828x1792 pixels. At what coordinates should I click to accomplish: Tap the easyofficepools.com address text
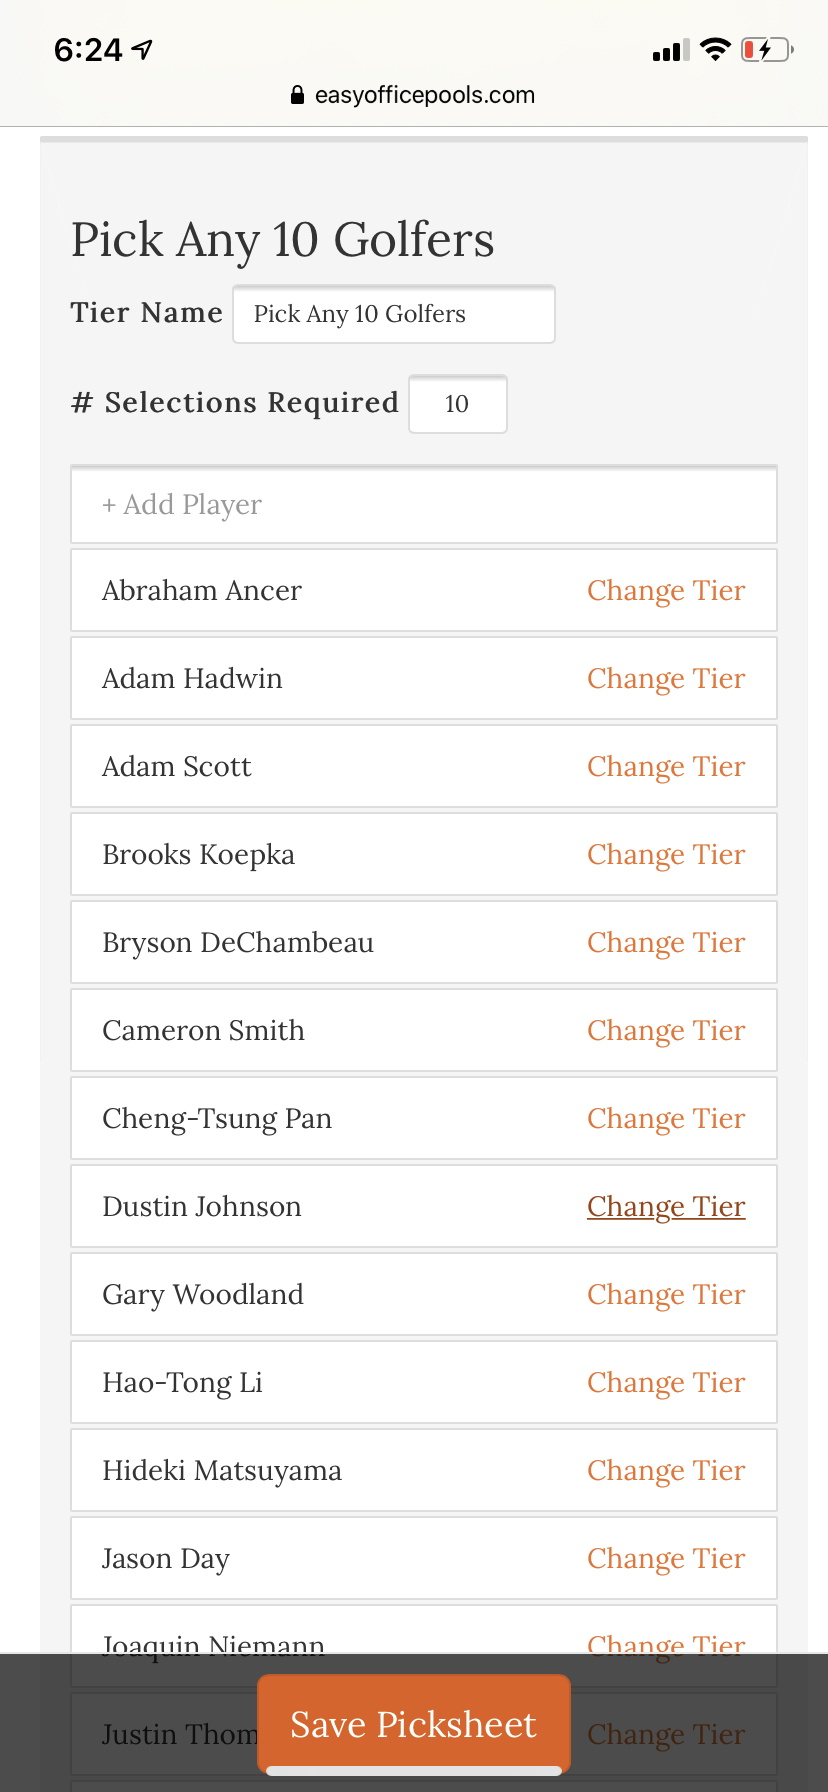point(425,96)
